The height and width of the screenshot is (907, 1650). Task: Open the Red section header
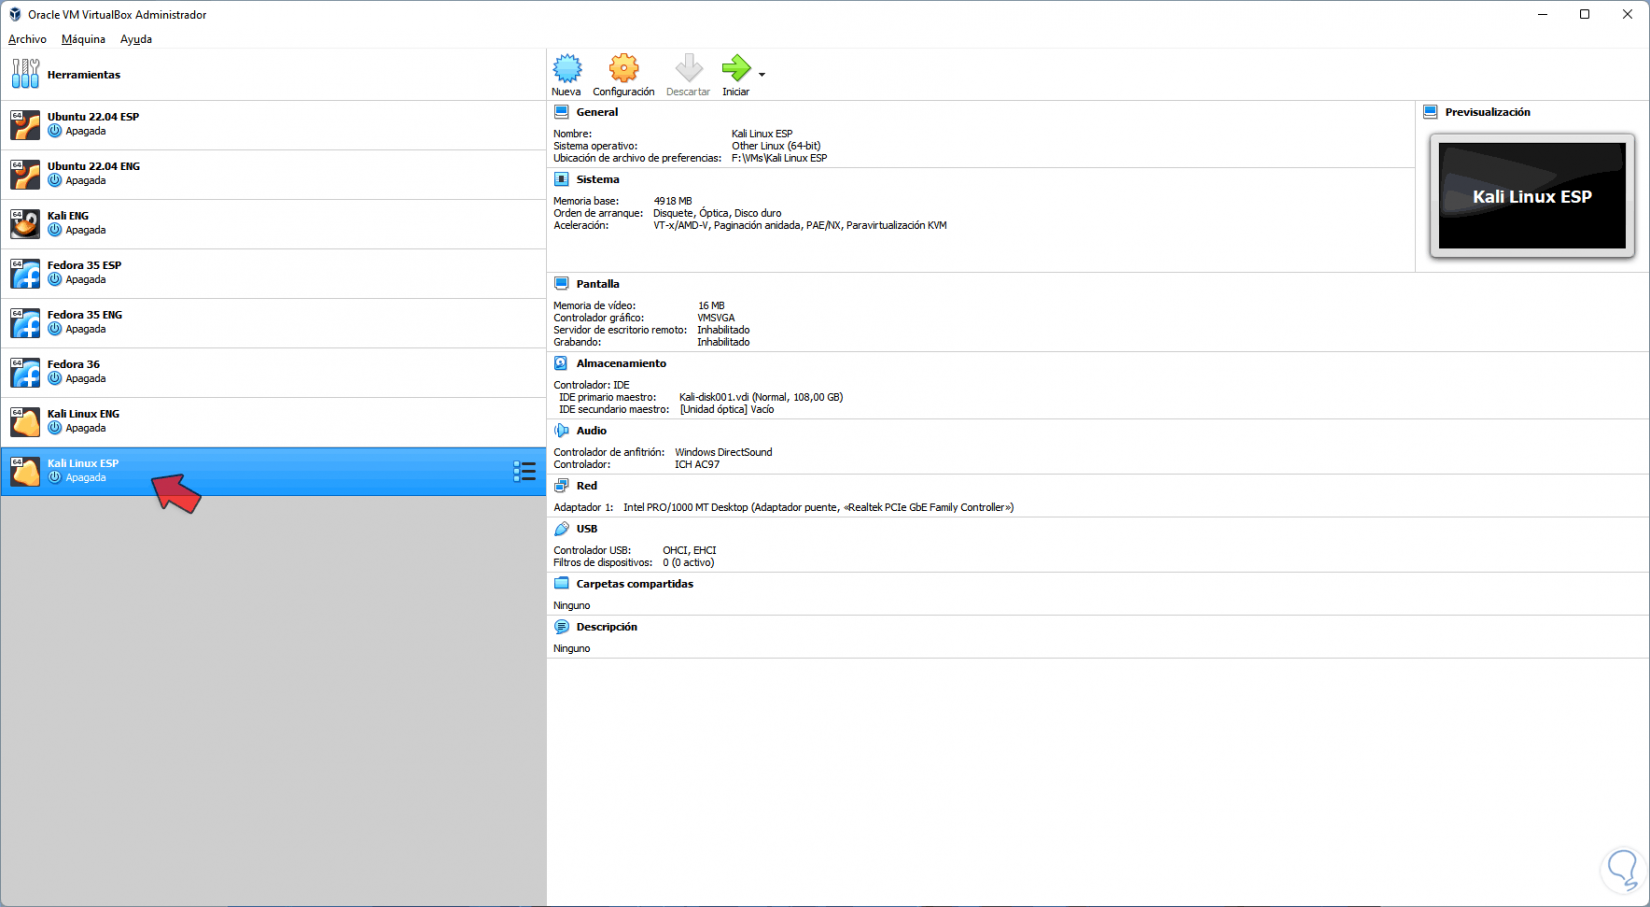click(x=587, y=486)
